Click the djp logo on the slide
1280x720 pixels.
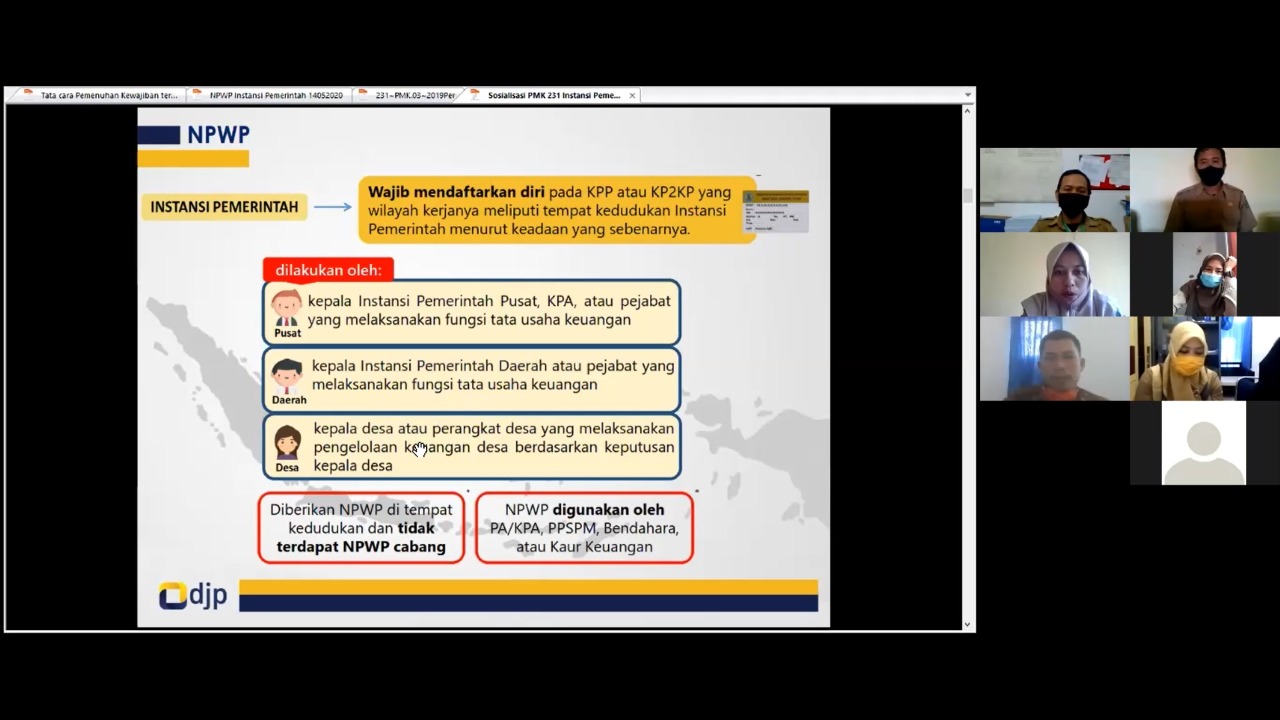tap(193, 596)
